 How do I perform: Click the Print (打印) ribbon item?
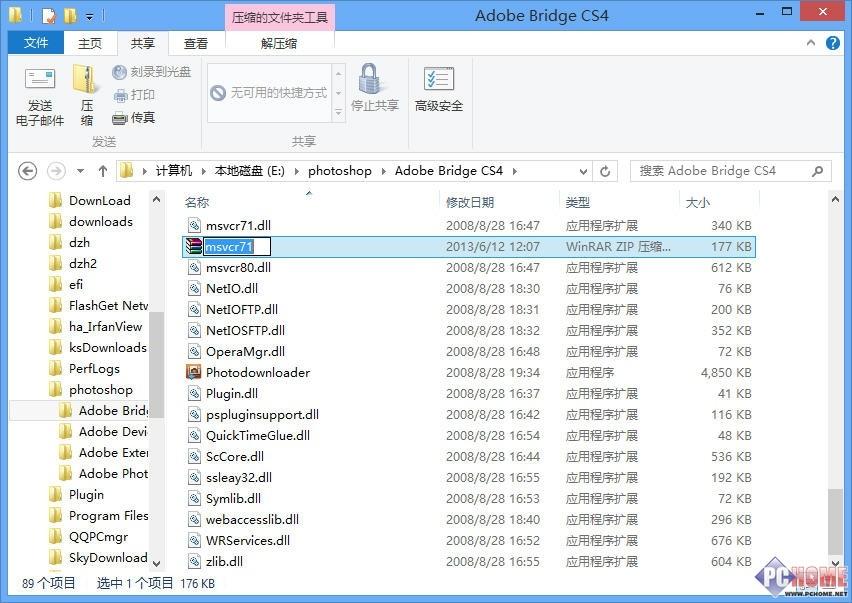point(134,95)
